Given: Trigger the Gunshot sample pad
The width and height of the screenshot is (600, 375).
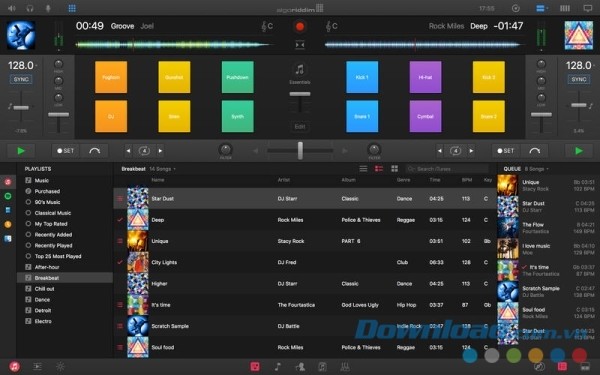Looking at the screenshot, I should pyautogui.click(x=174, y=77).
